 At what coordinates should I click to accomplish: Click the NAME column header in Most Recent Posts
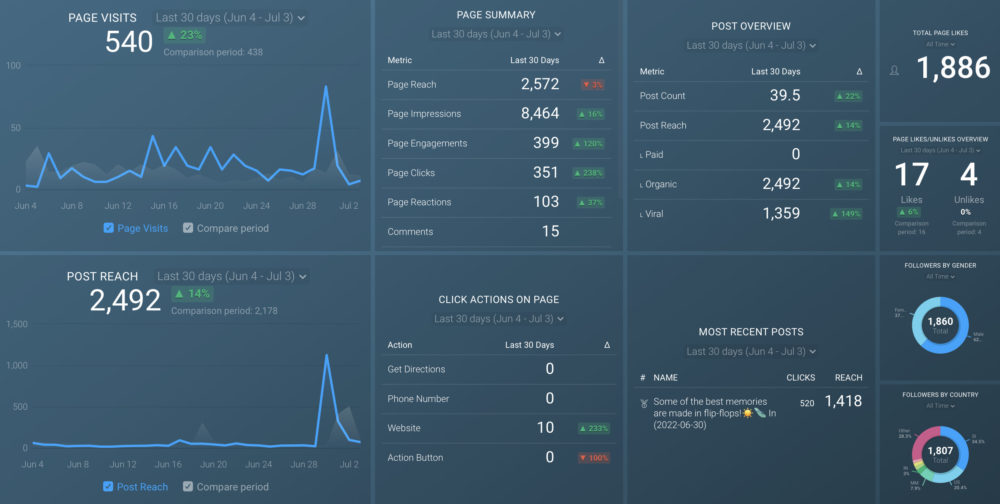coord(665,378)
